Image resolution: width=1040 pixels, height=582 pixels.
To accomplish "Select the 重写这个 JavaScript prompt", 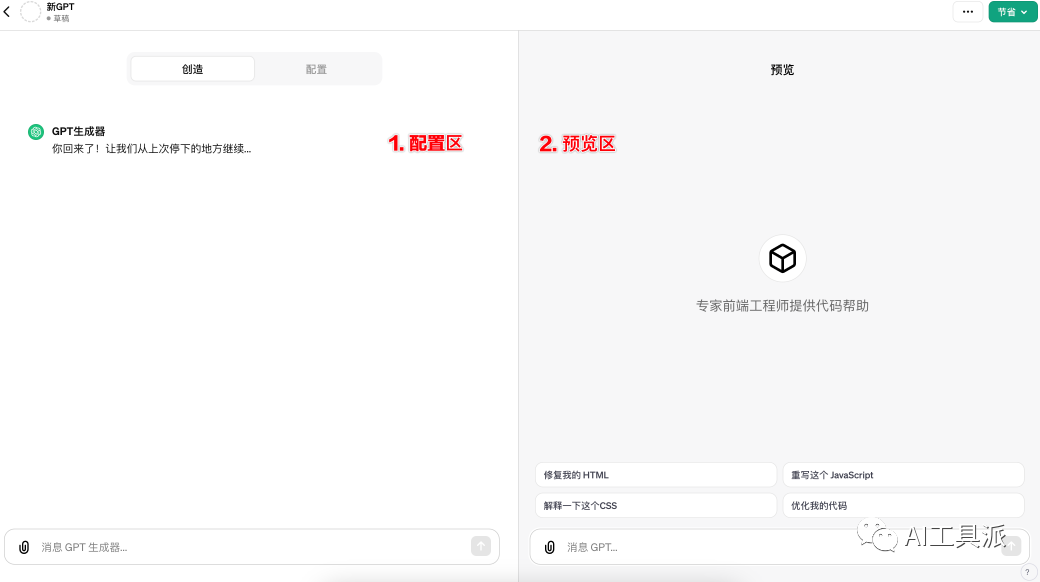I will tap(903, 475).
